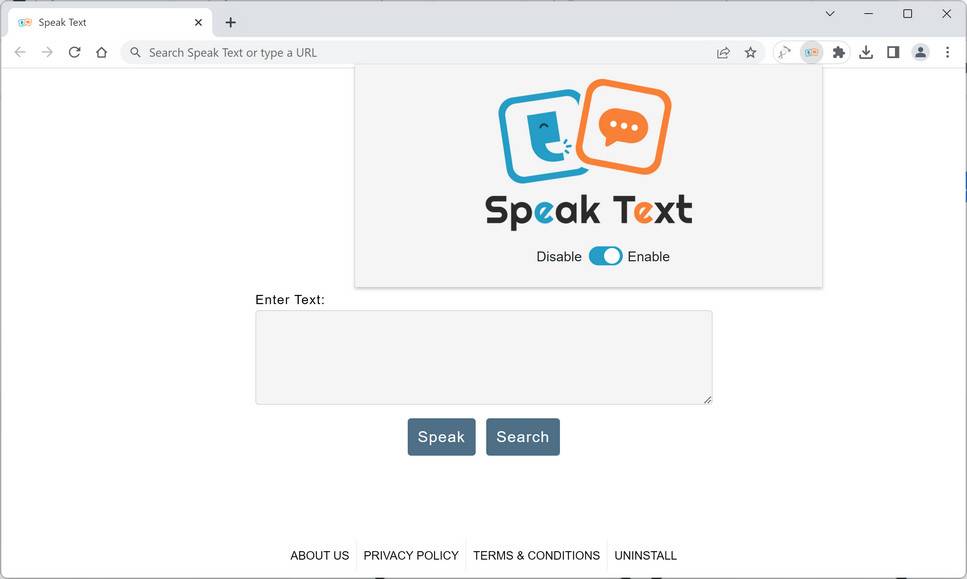Screen dimensions: 967x579
Task: Click the Speak Text logo in popup
Action: pyautogui.click(x=588, y=154)
